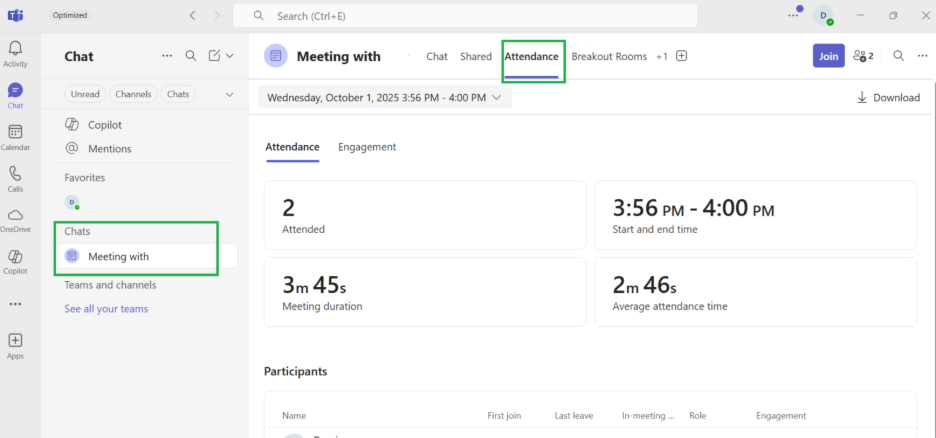Go back with the navigation arrow
The image size is (936, 438).
click(192, 16)
